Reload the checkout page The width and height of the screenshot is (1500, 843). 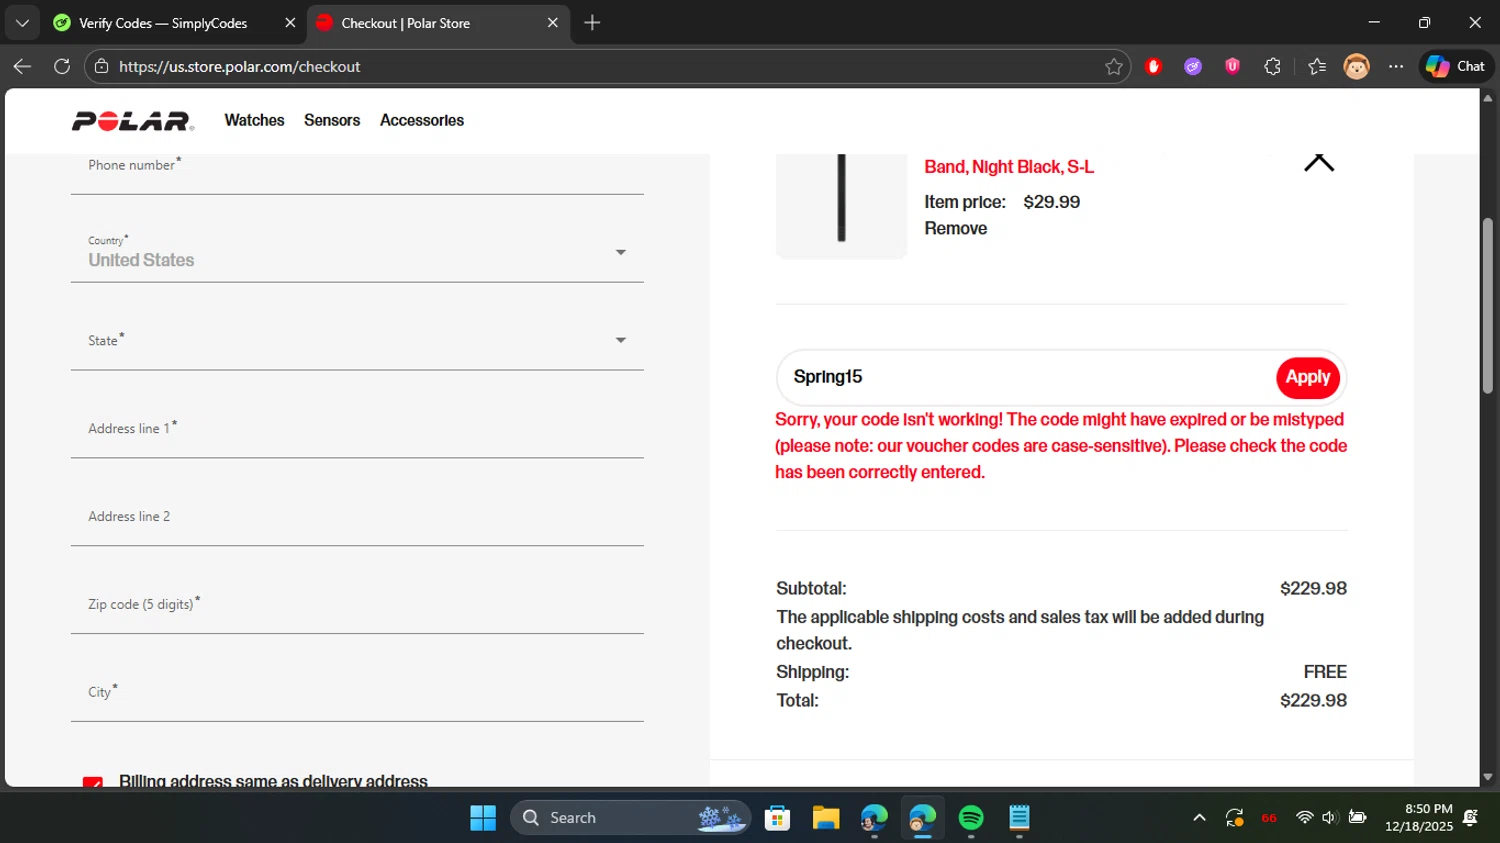click(x=62, y=66)
